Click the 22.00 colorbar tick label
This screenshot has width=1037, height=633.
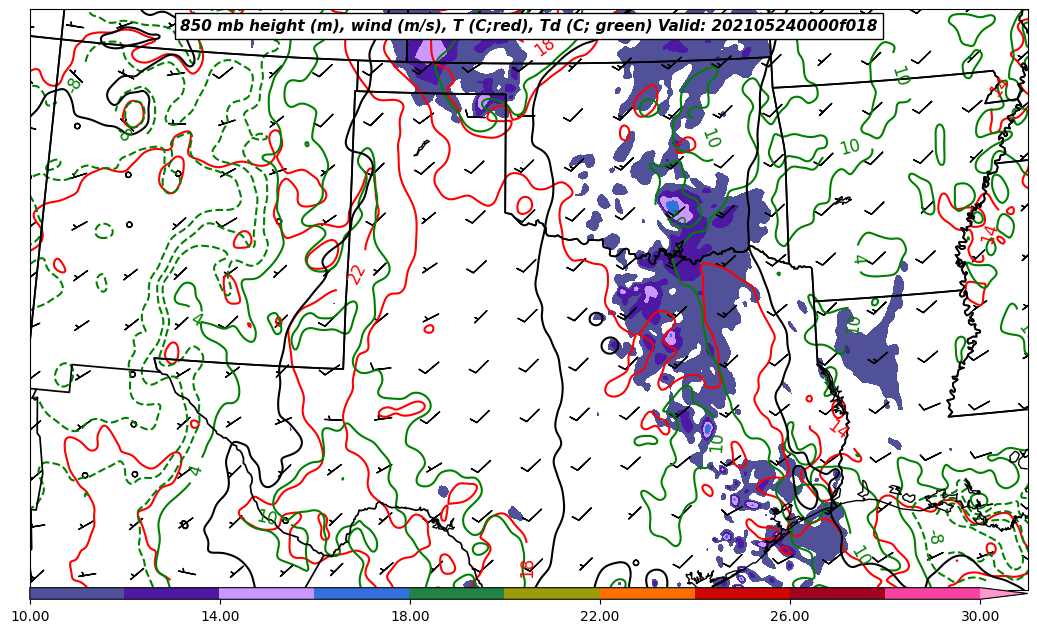600,616
